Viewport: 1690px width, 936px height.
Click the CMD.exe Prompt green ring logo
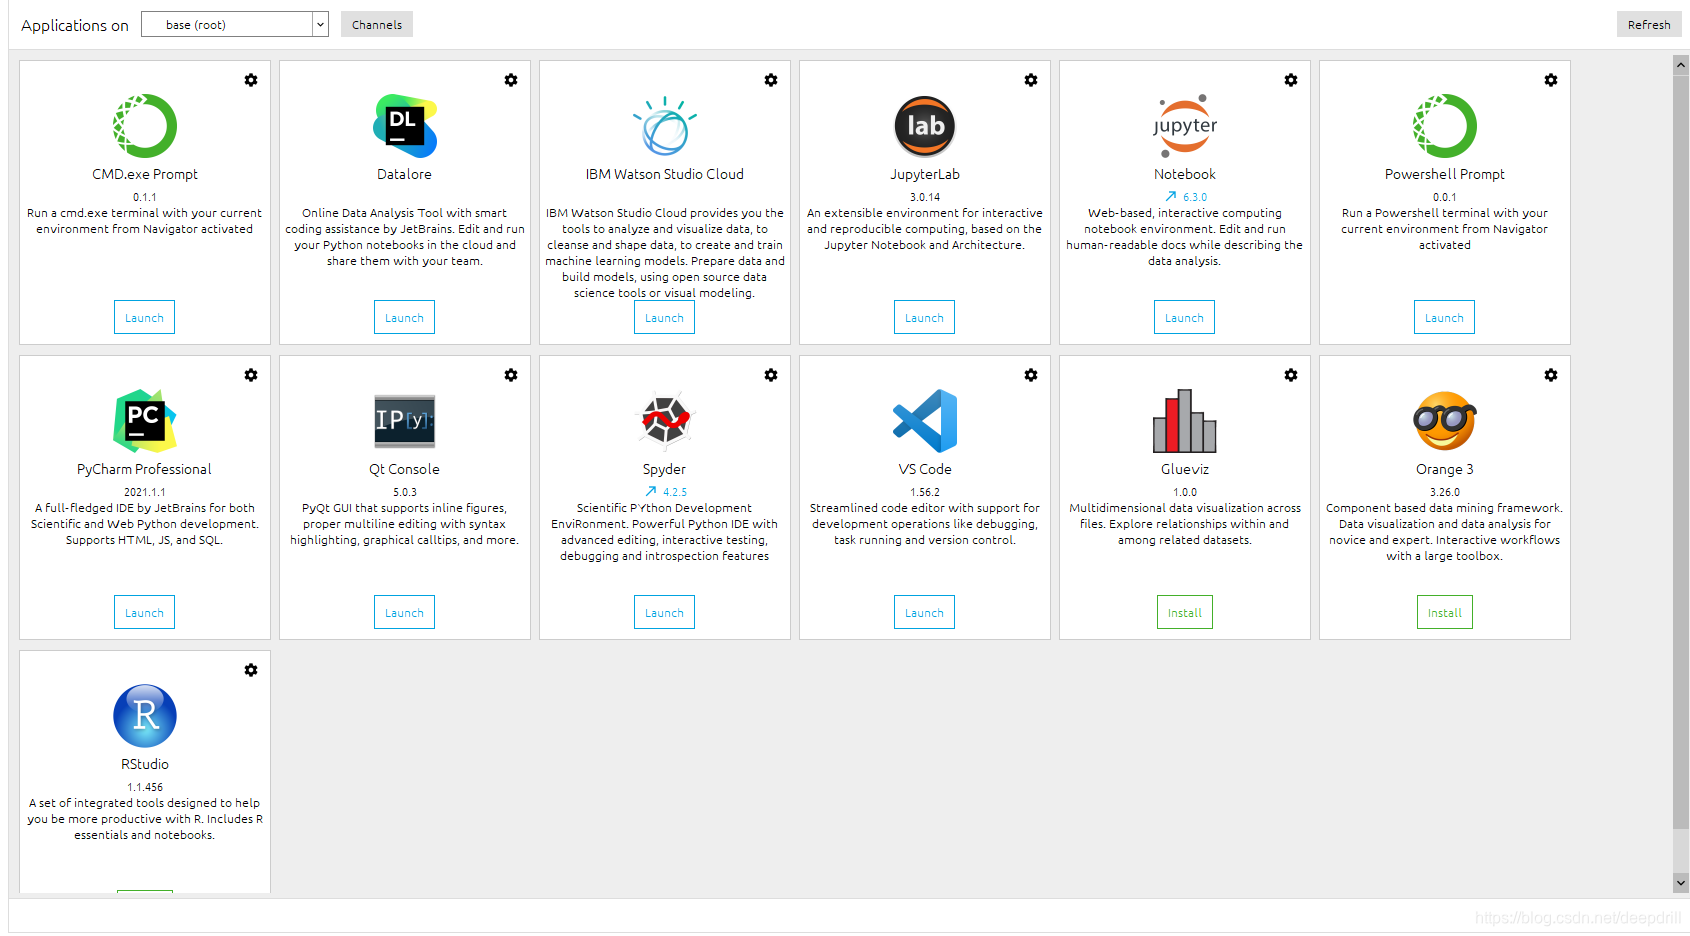pos(145,126)
